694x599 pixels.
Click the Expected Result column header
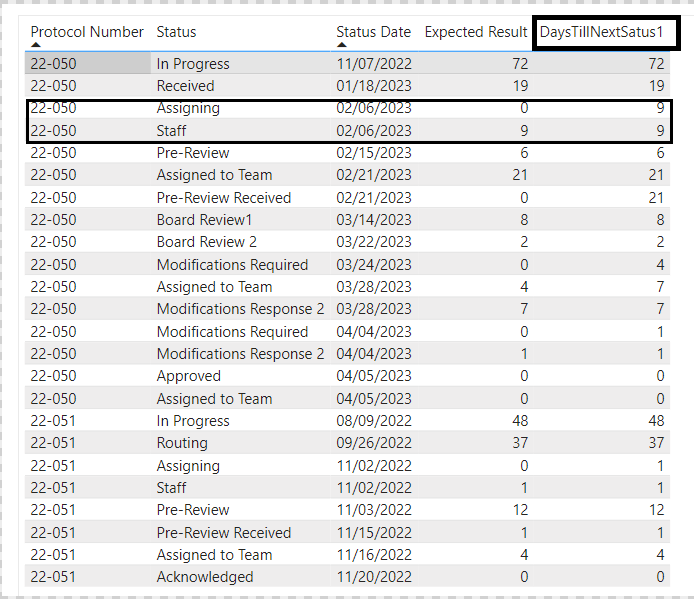point(476,32)
